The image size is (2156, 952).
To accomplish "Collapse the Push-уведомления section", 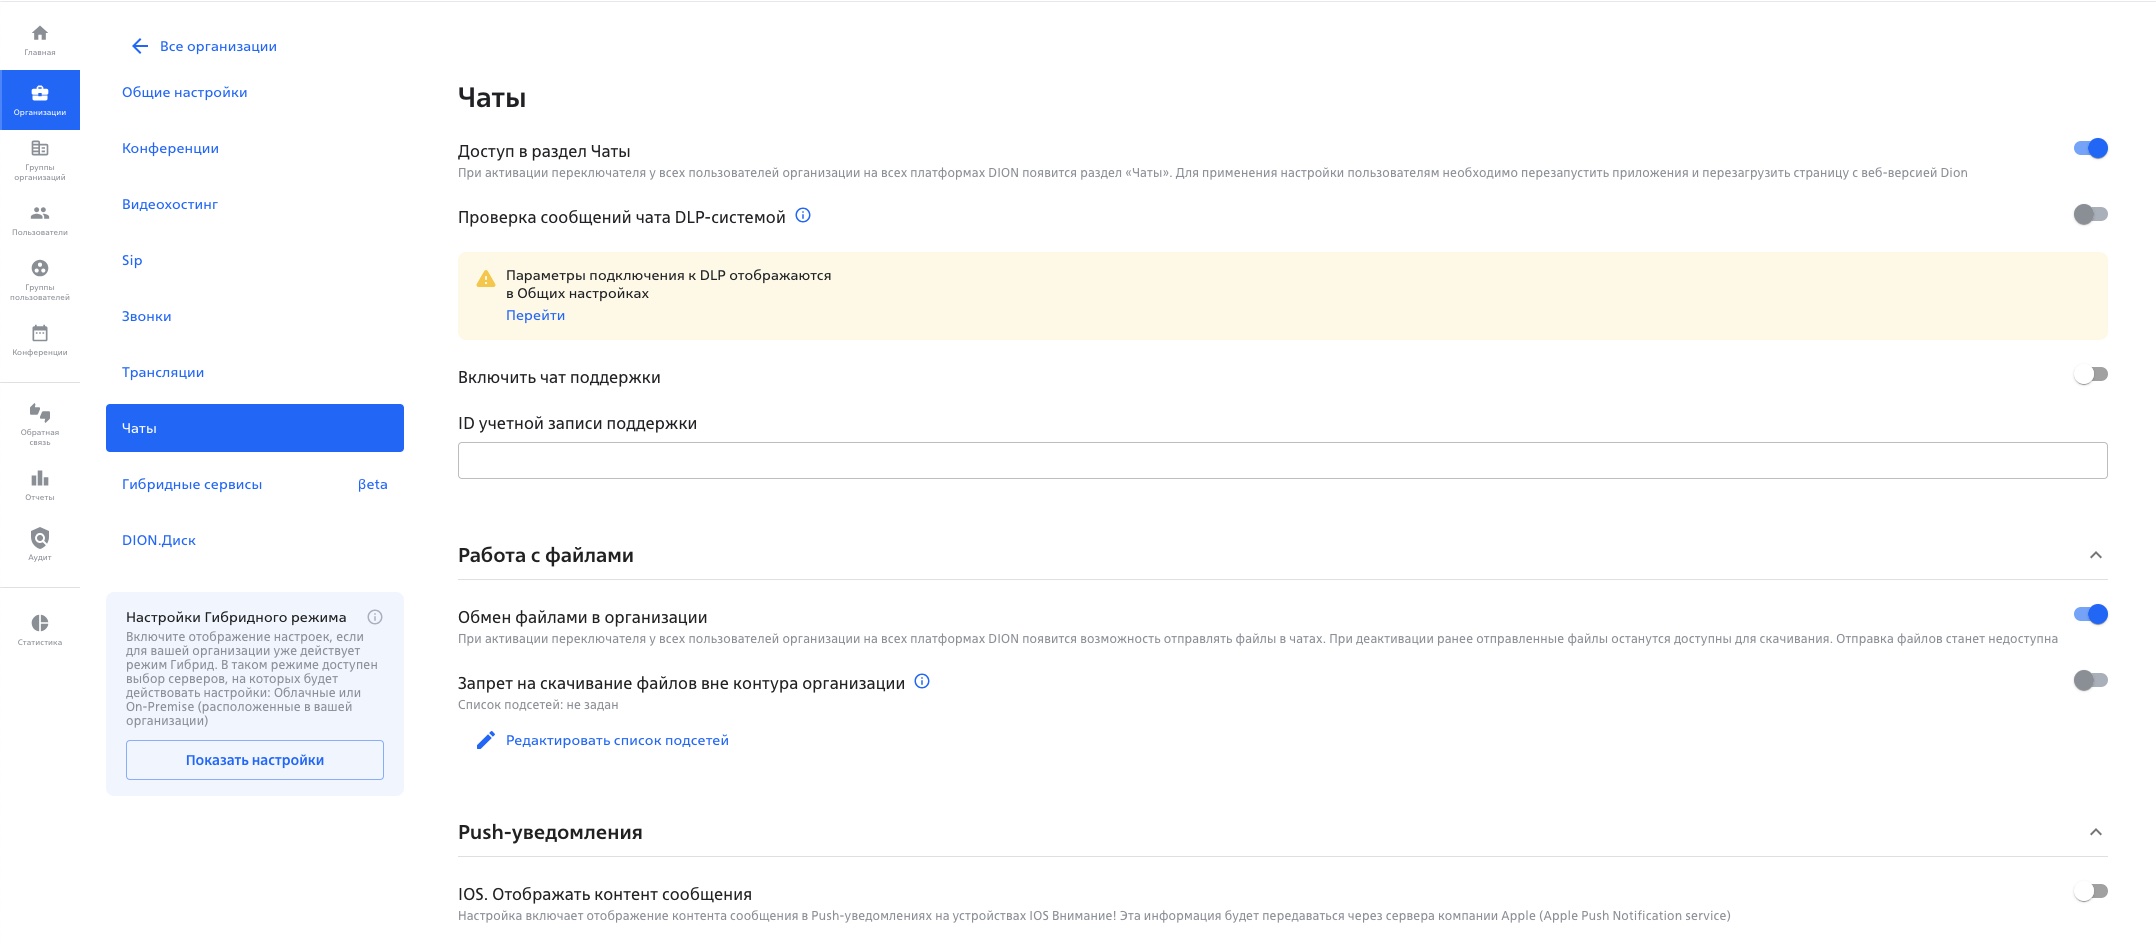I will (x=2096, y=832).
